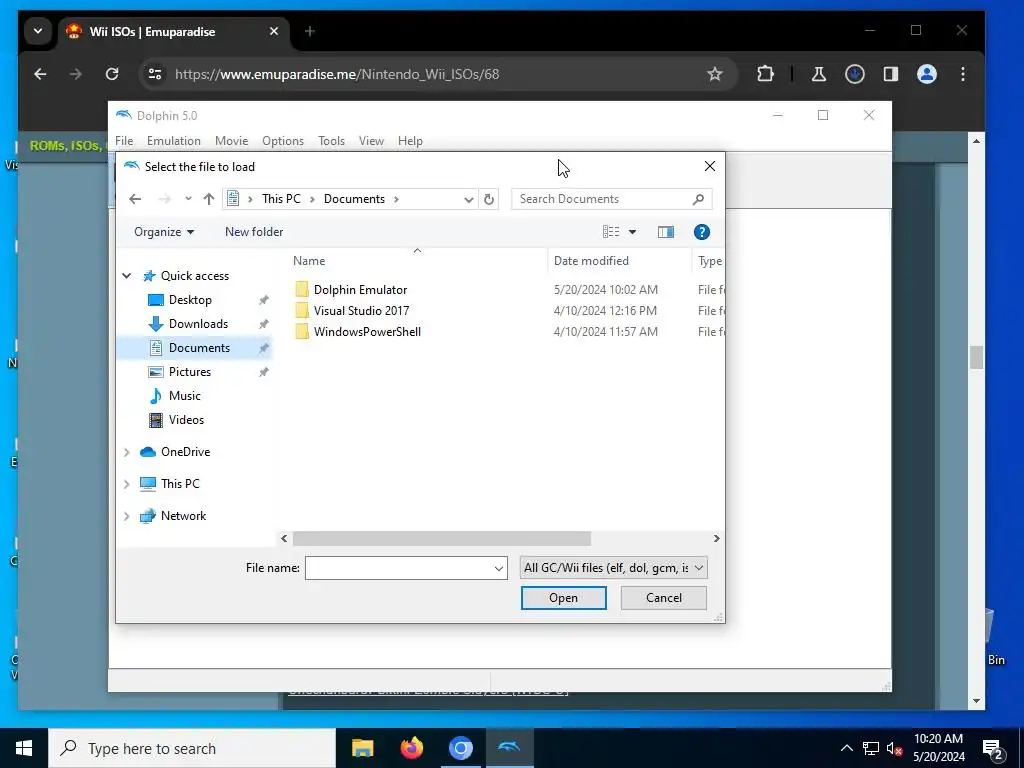Open Dolphin Help menu

click(410, 141)
